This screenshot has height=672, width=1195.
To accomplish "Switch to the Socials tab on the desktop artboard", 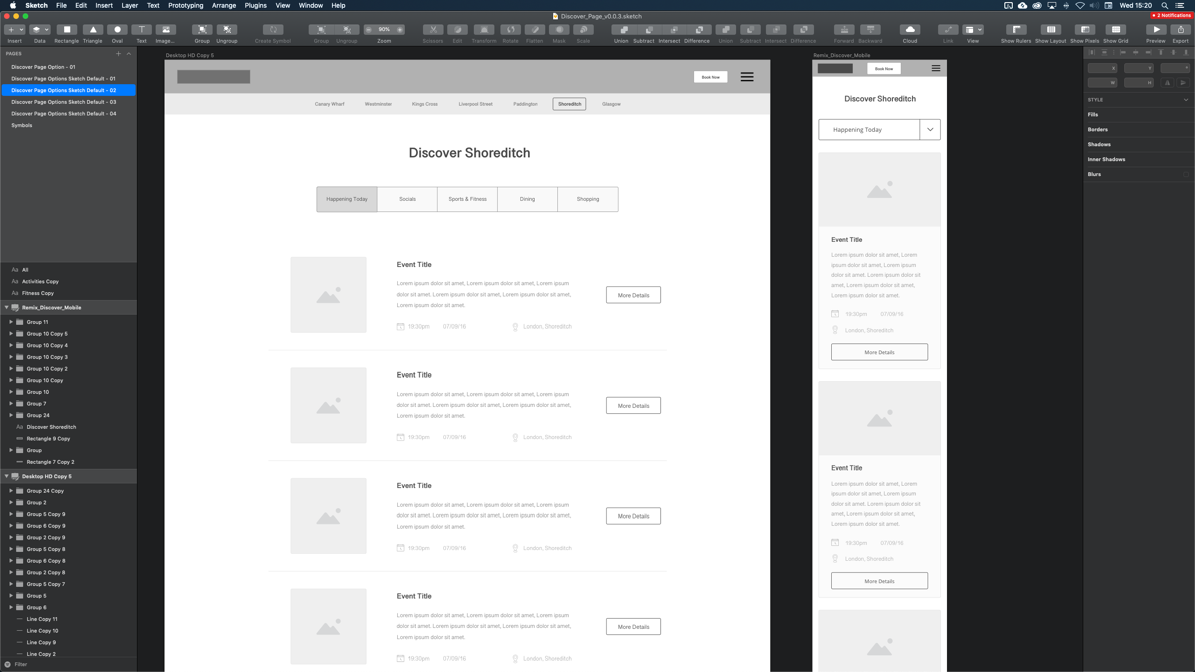I will 407,199.
